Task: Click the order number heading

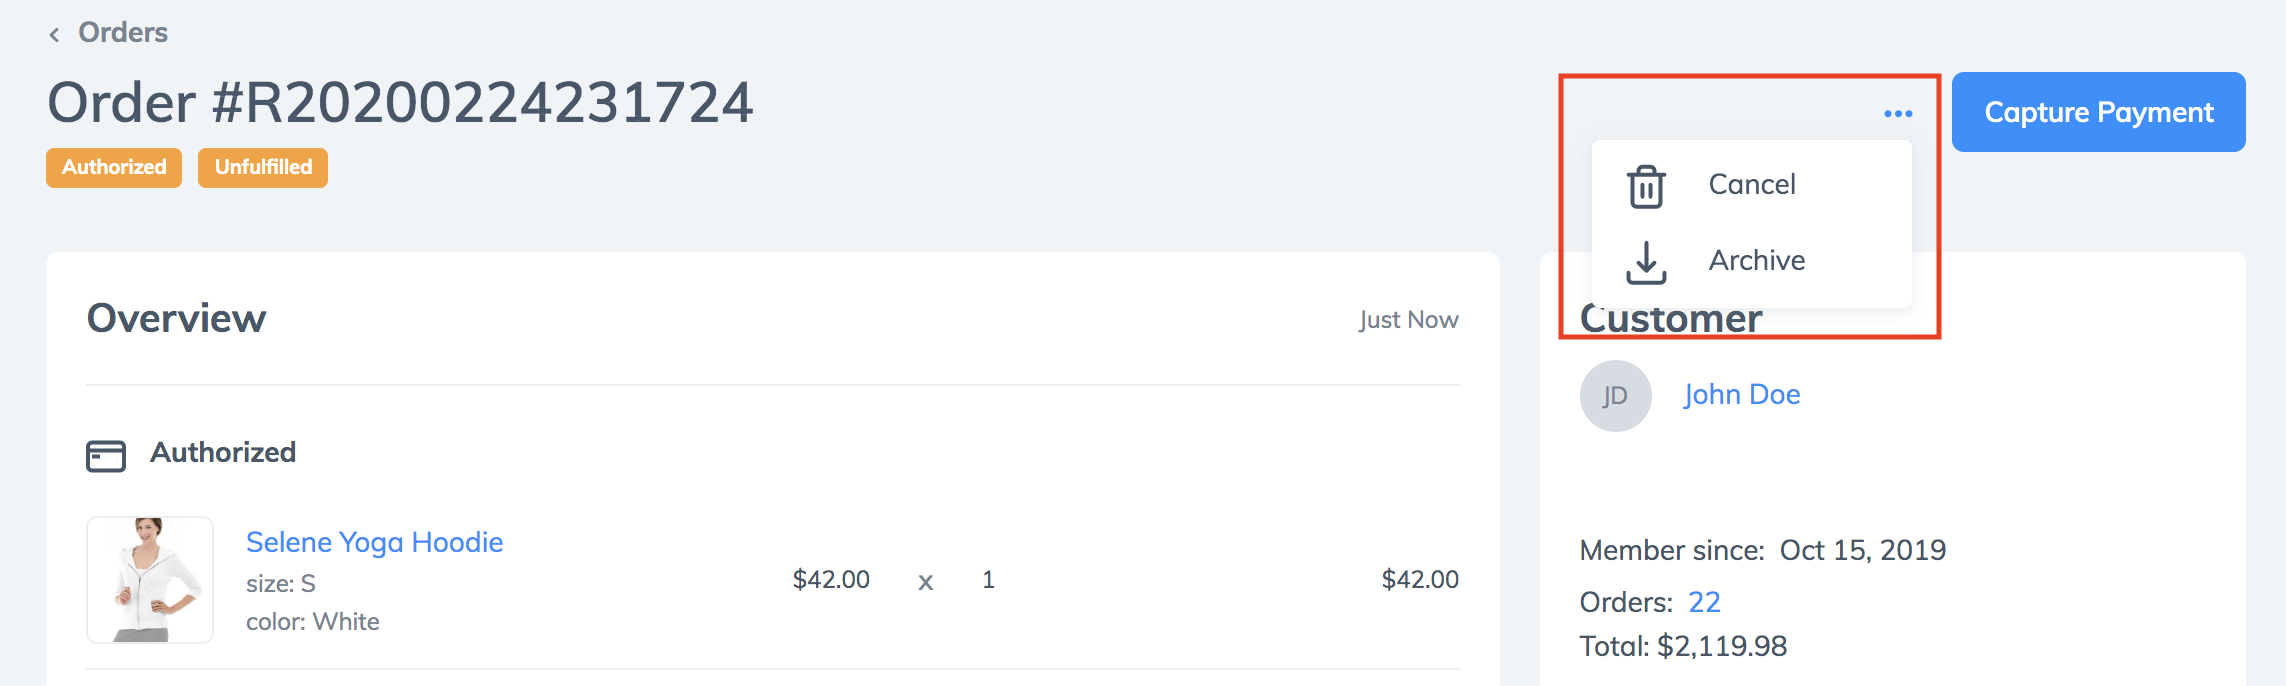Action: tap(400, 102)
